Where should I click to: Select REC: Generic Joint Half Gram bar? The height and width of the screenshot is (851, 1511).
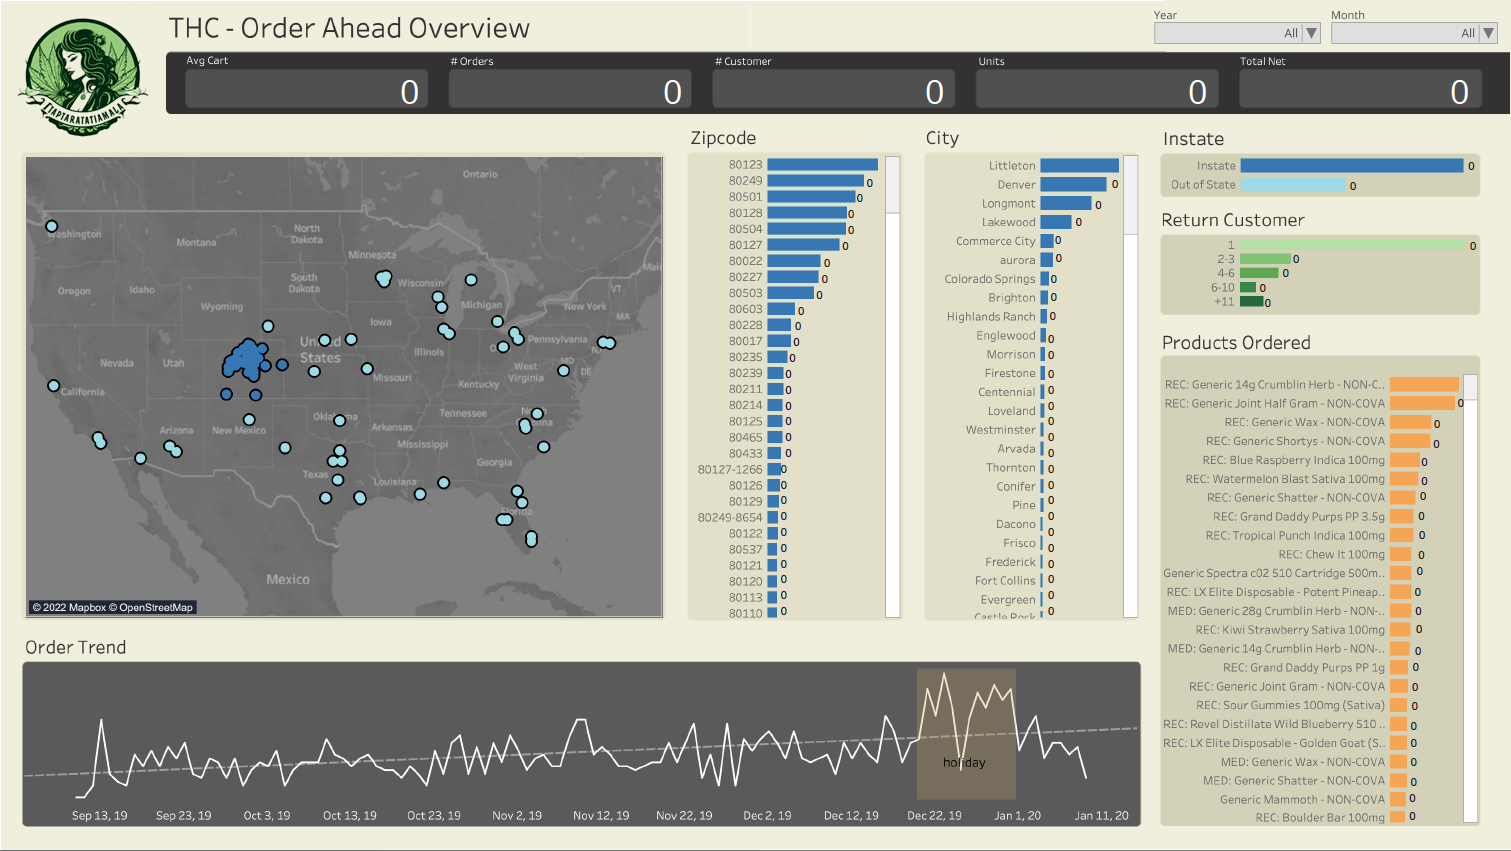pyautogui.click(x=1422, y=403)
